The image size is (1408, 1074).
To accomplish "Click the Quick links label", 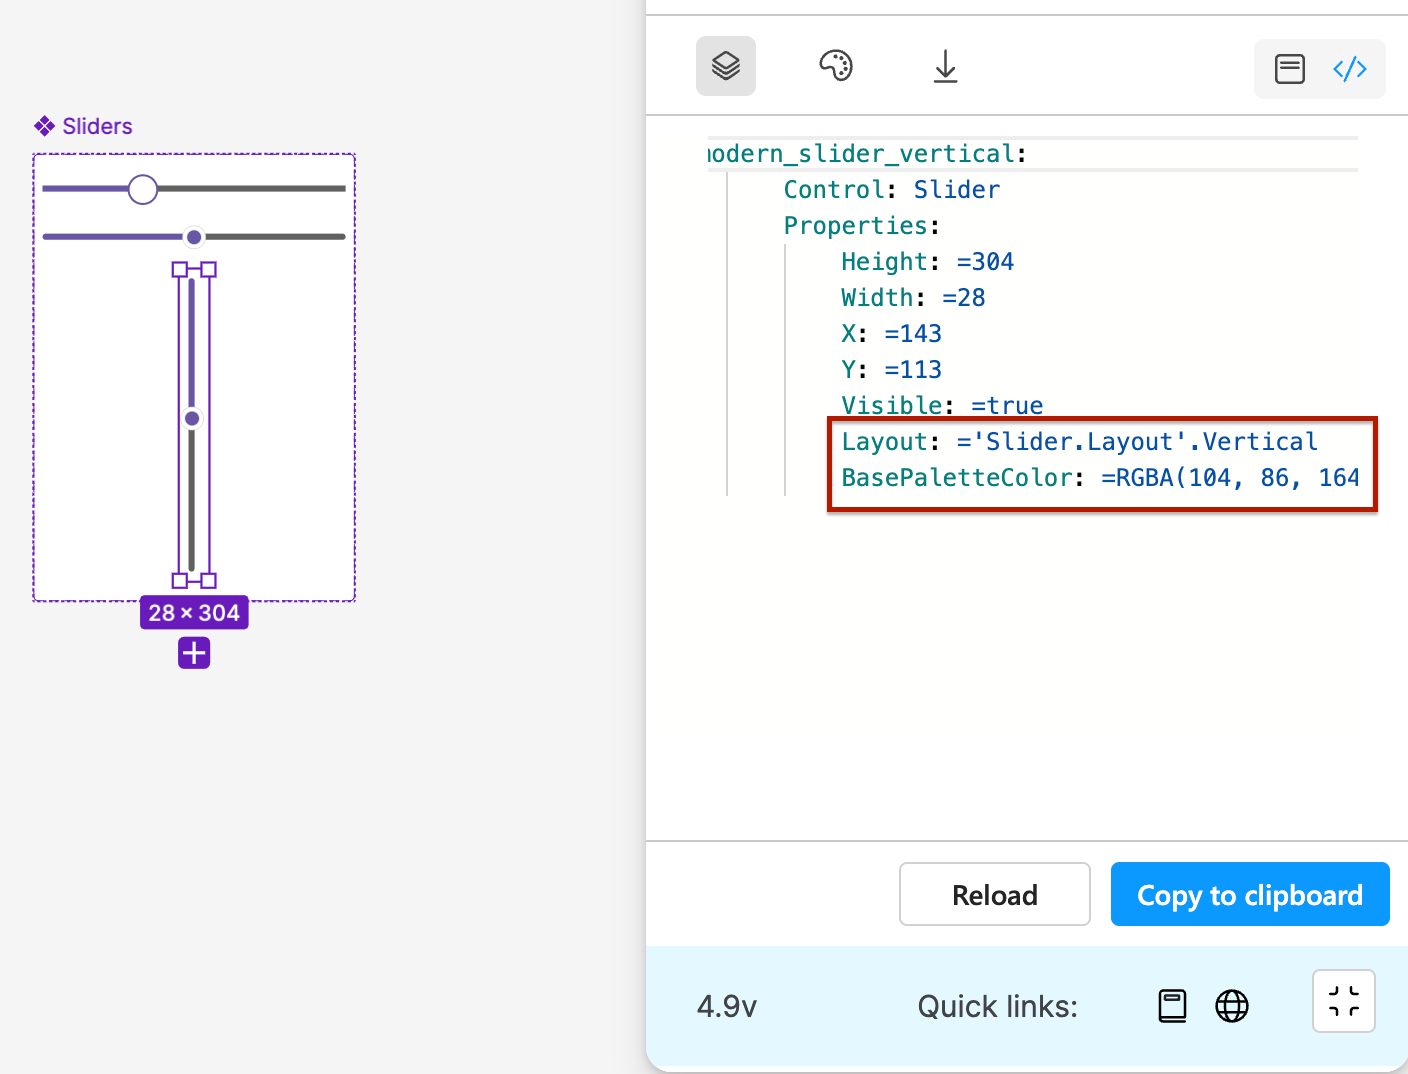I will click(x=998, y=1006).
